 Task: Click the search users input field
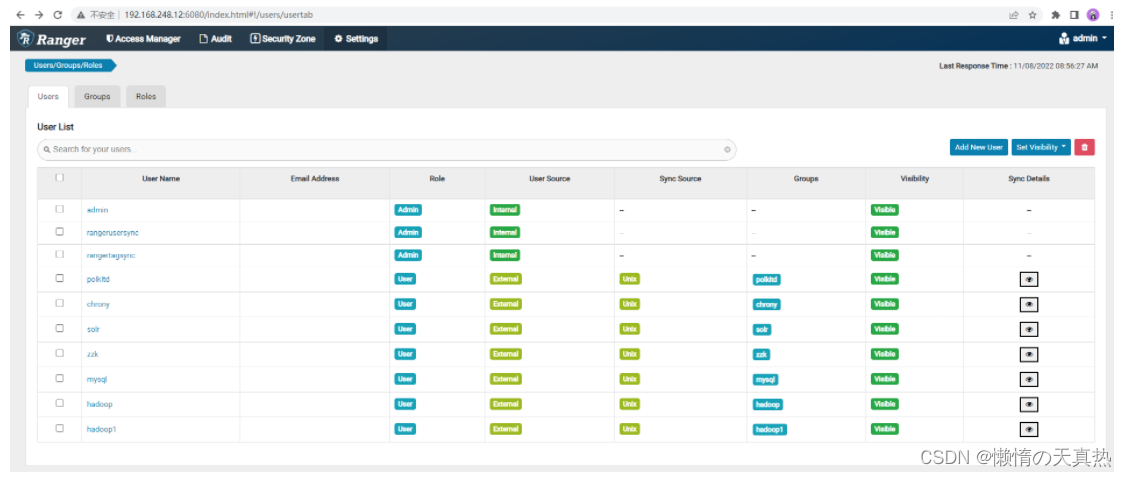click(x=387, y=149)
